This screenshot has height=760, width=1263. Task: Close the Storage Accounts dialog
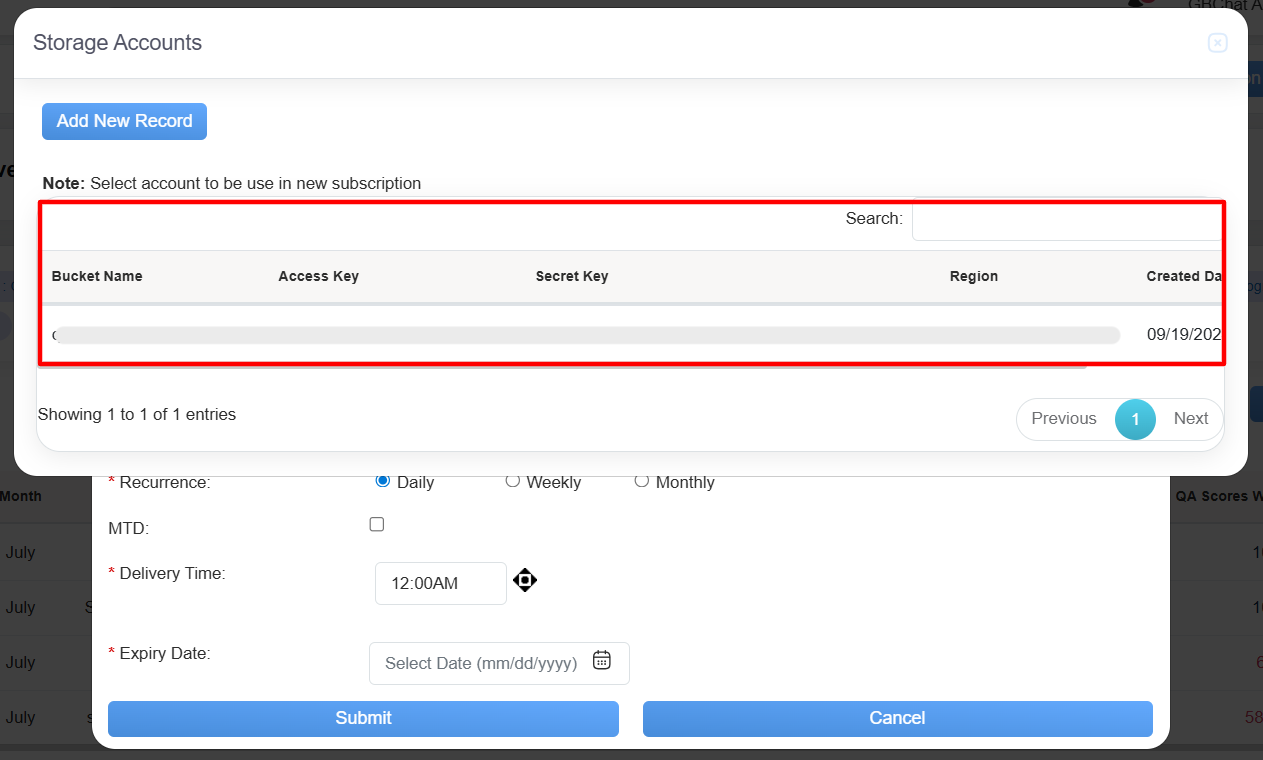coord(1217,43)
